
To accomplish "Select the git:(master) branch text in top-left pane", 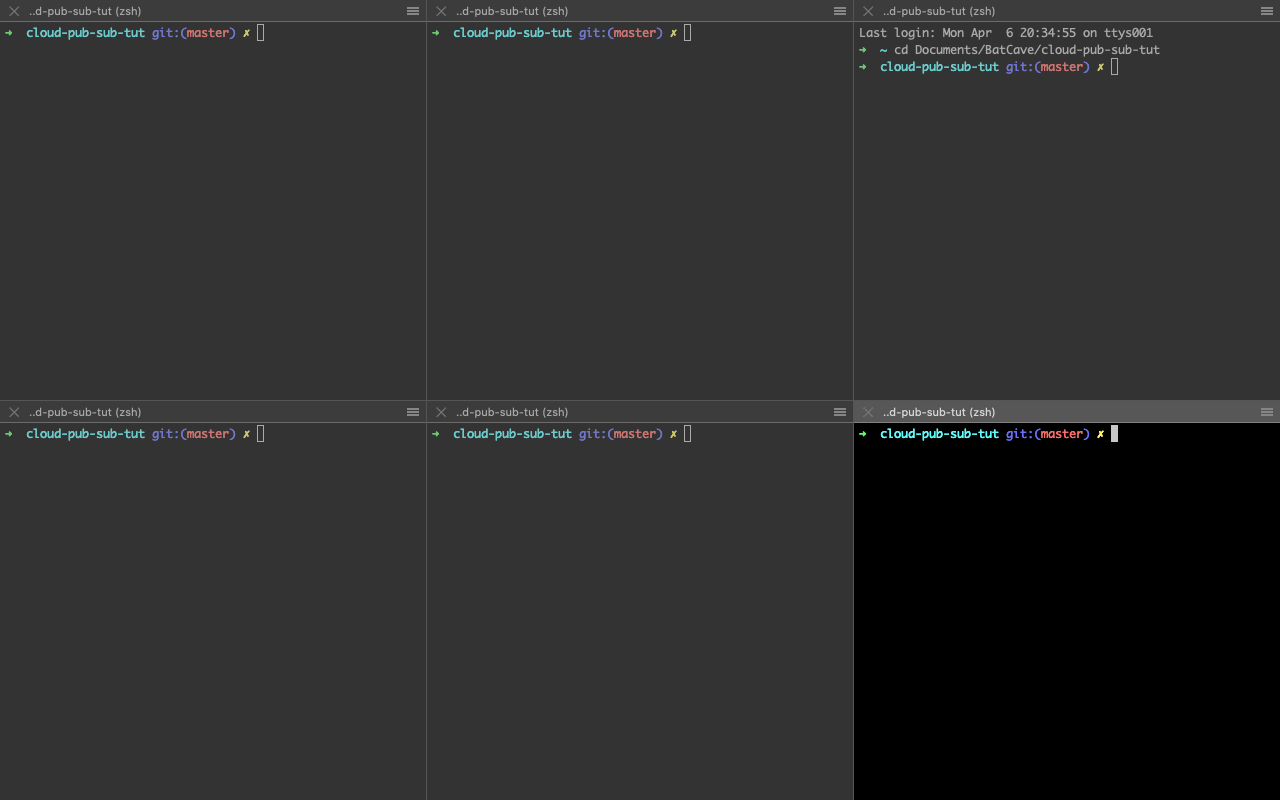I will [193, 33].
